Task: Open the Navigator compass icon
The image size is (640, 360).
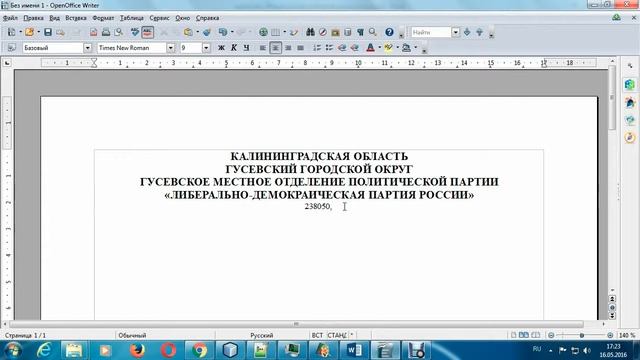Action: coord(323,32)
